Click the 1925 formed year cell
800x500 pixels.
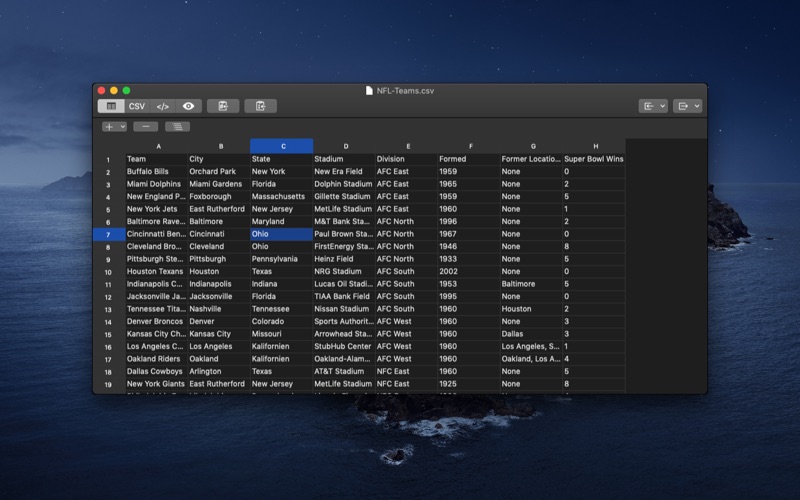469,384
